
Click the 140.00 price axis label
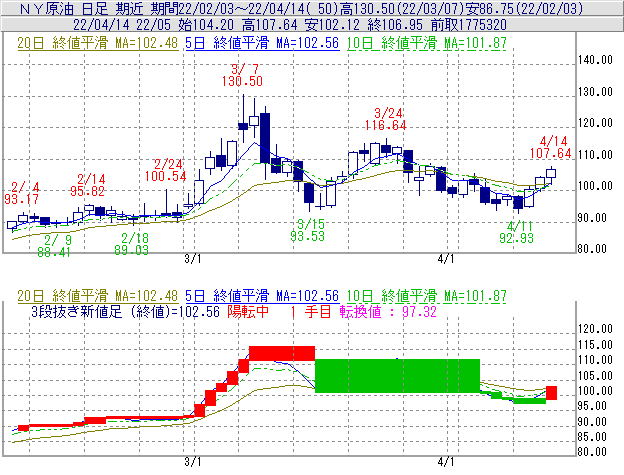(x=595, y=60)
